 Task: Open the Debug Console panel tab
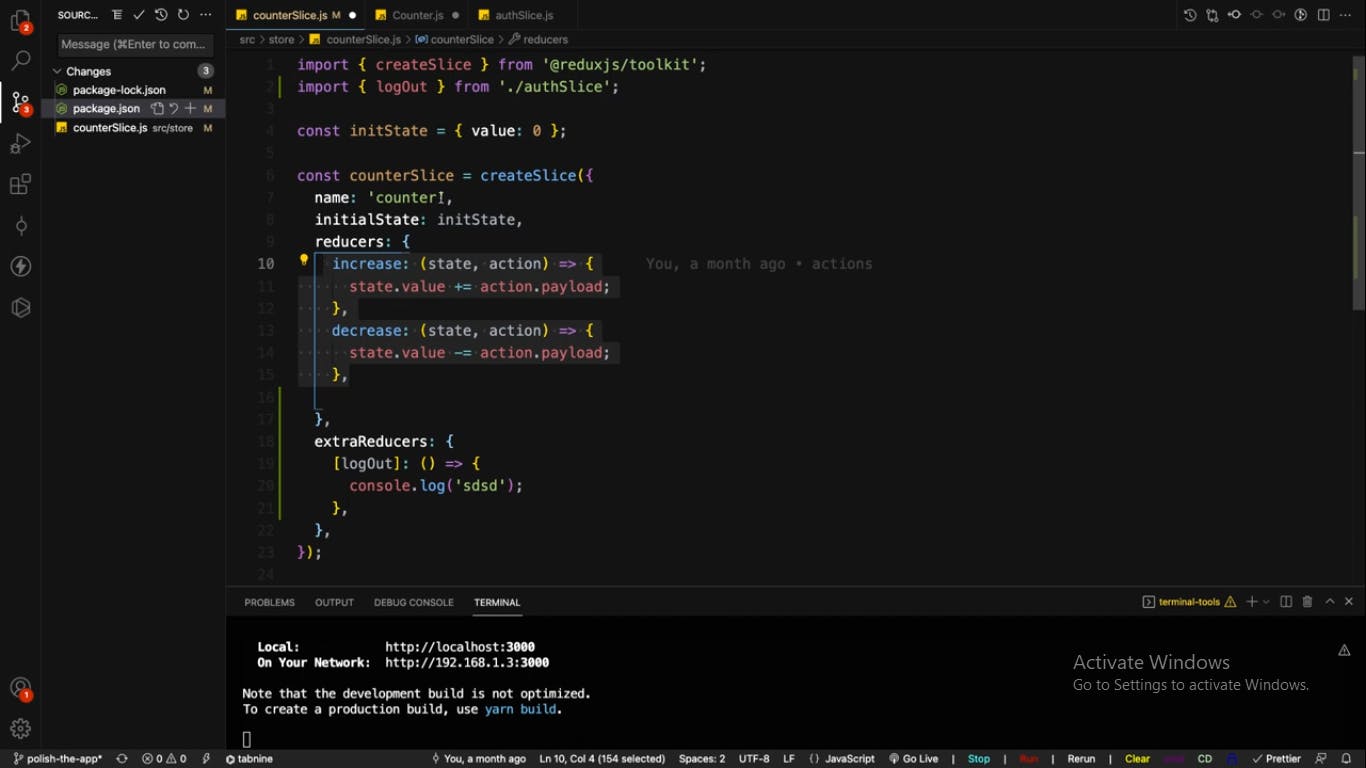pyautogui.click(x=414, y=602)
